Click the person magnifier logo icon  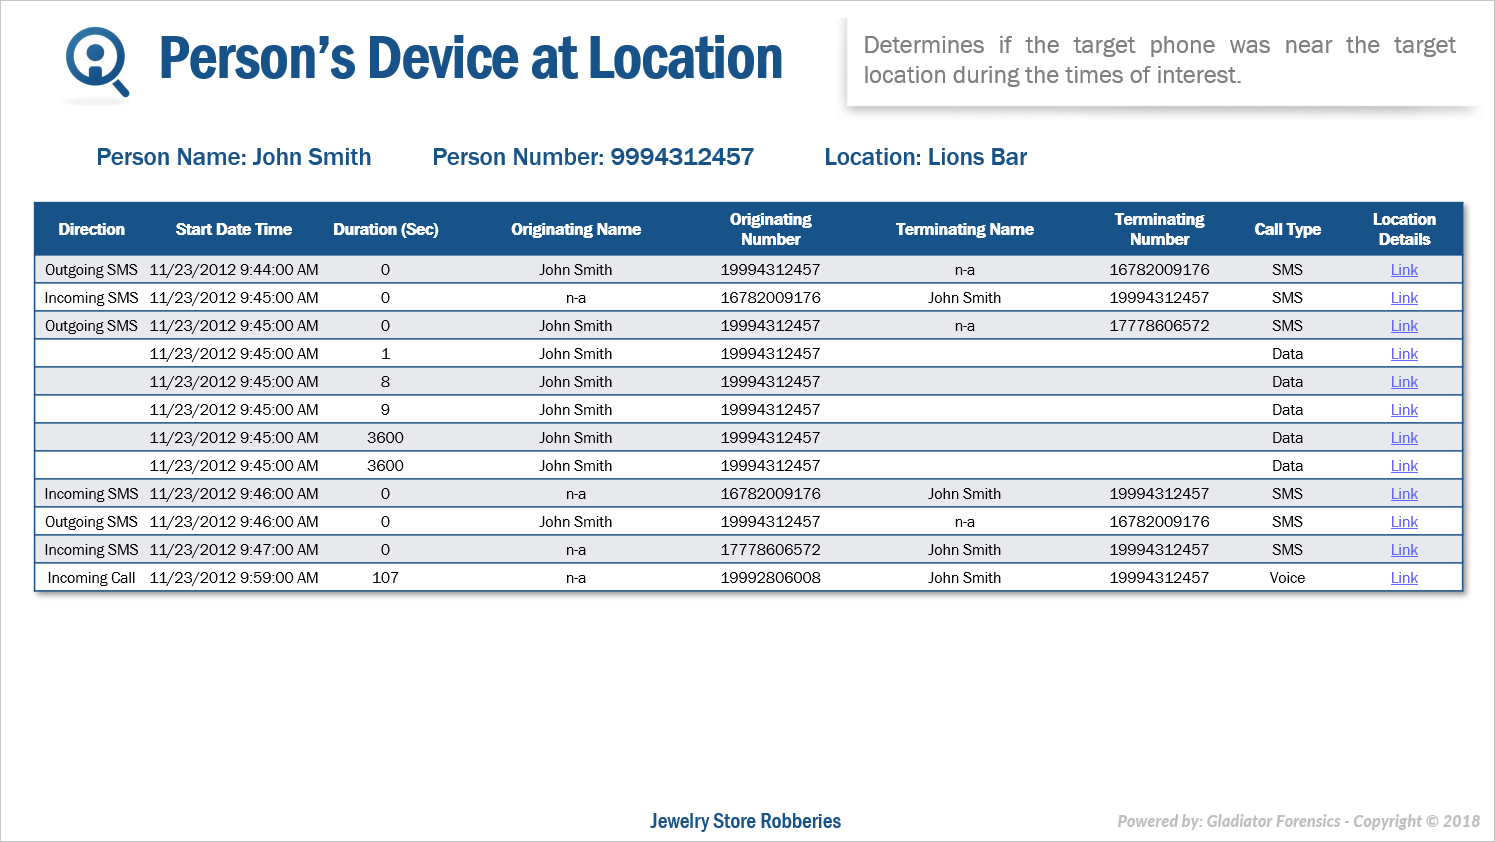pos(96,62)
